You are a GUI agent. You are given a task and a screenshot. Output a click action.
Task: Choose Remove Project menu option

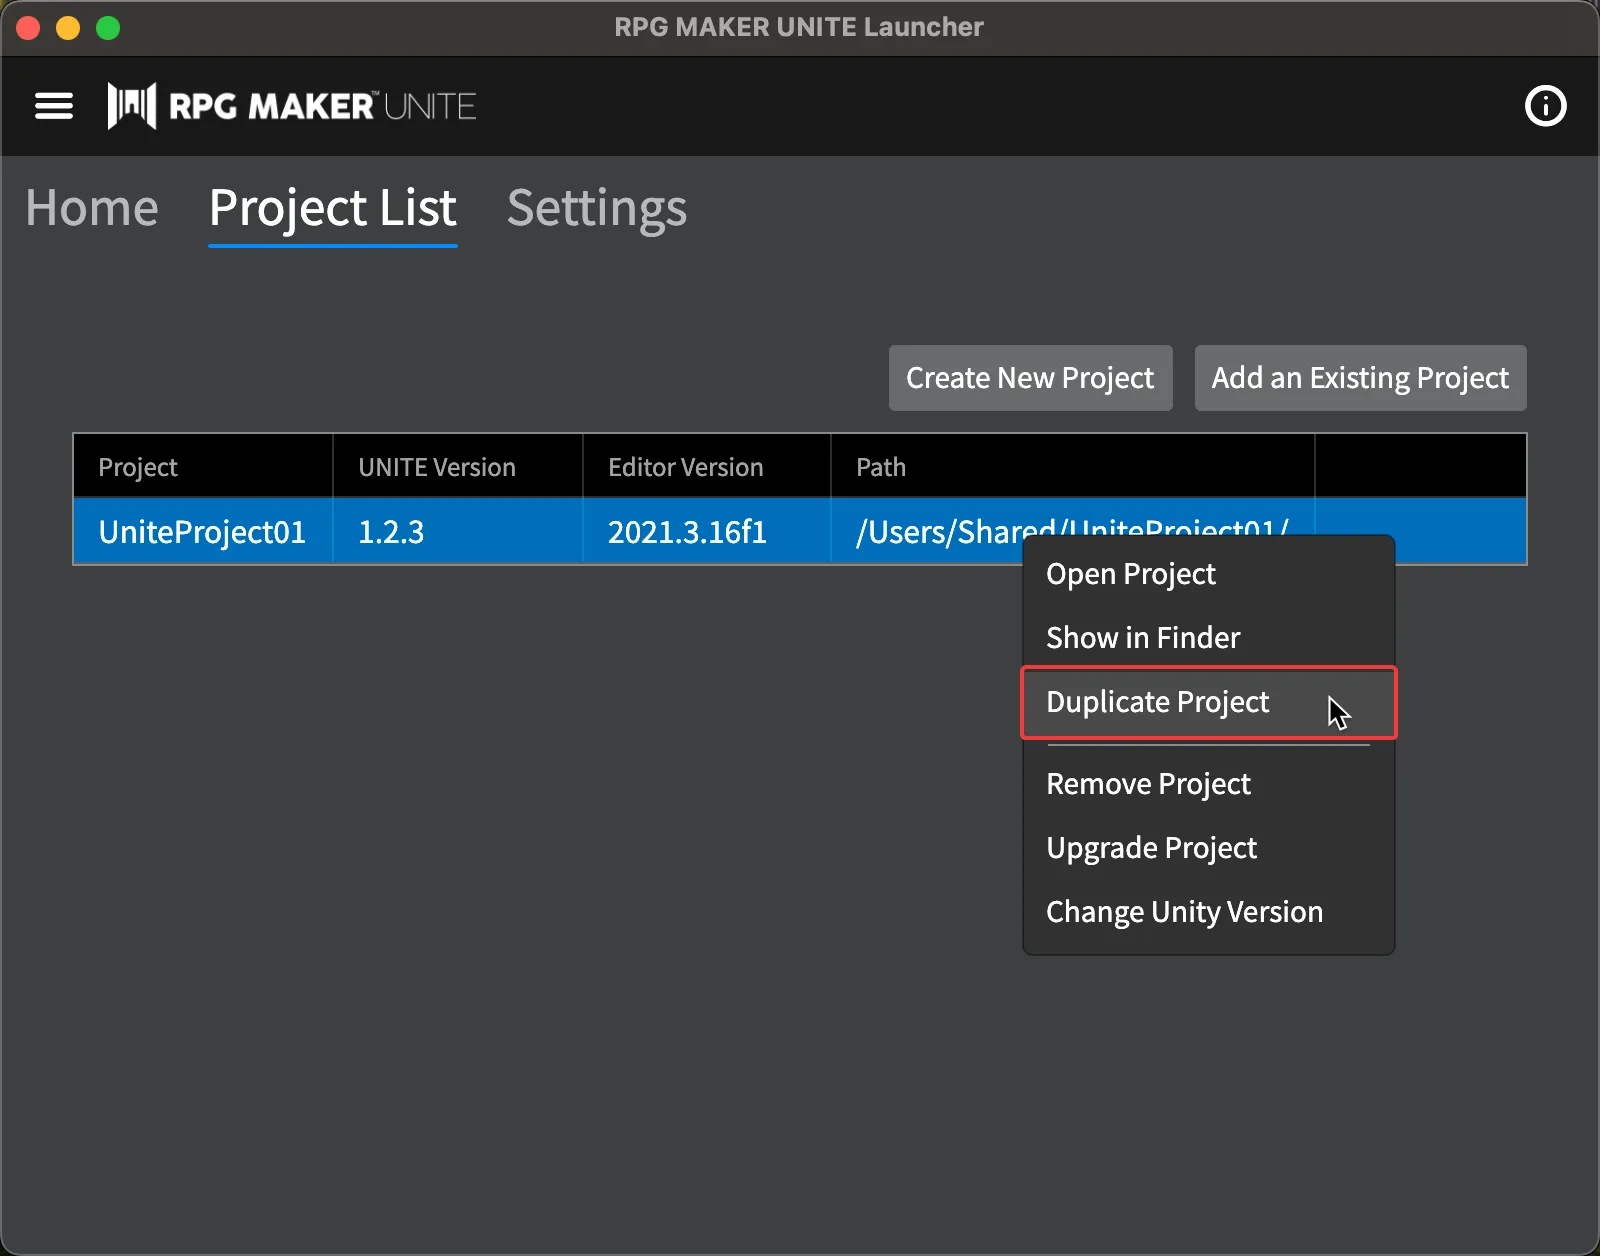coord(1148,784)
